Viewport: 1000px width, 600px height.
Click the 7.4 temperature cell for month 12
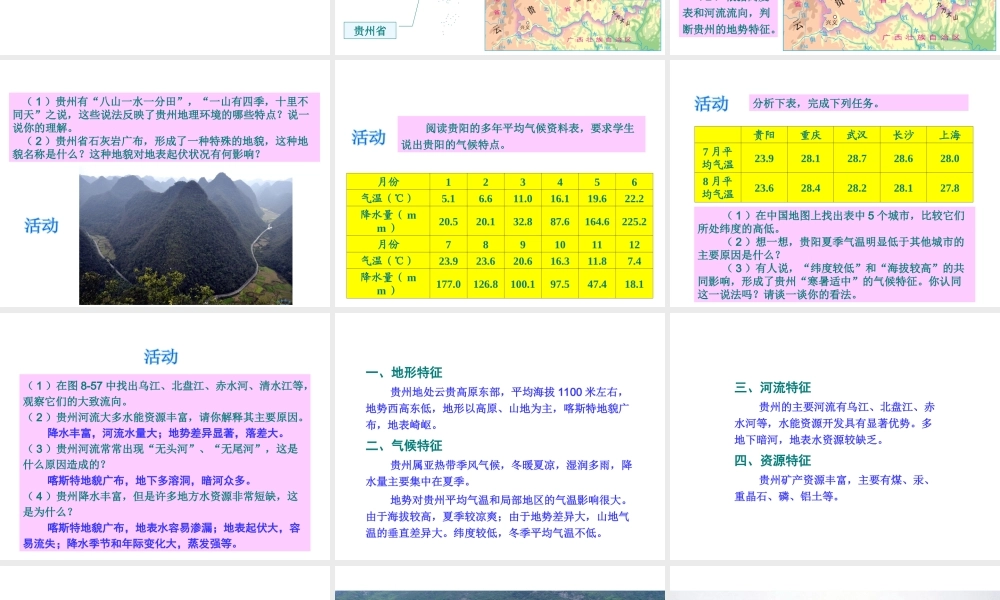click(634, 261)
